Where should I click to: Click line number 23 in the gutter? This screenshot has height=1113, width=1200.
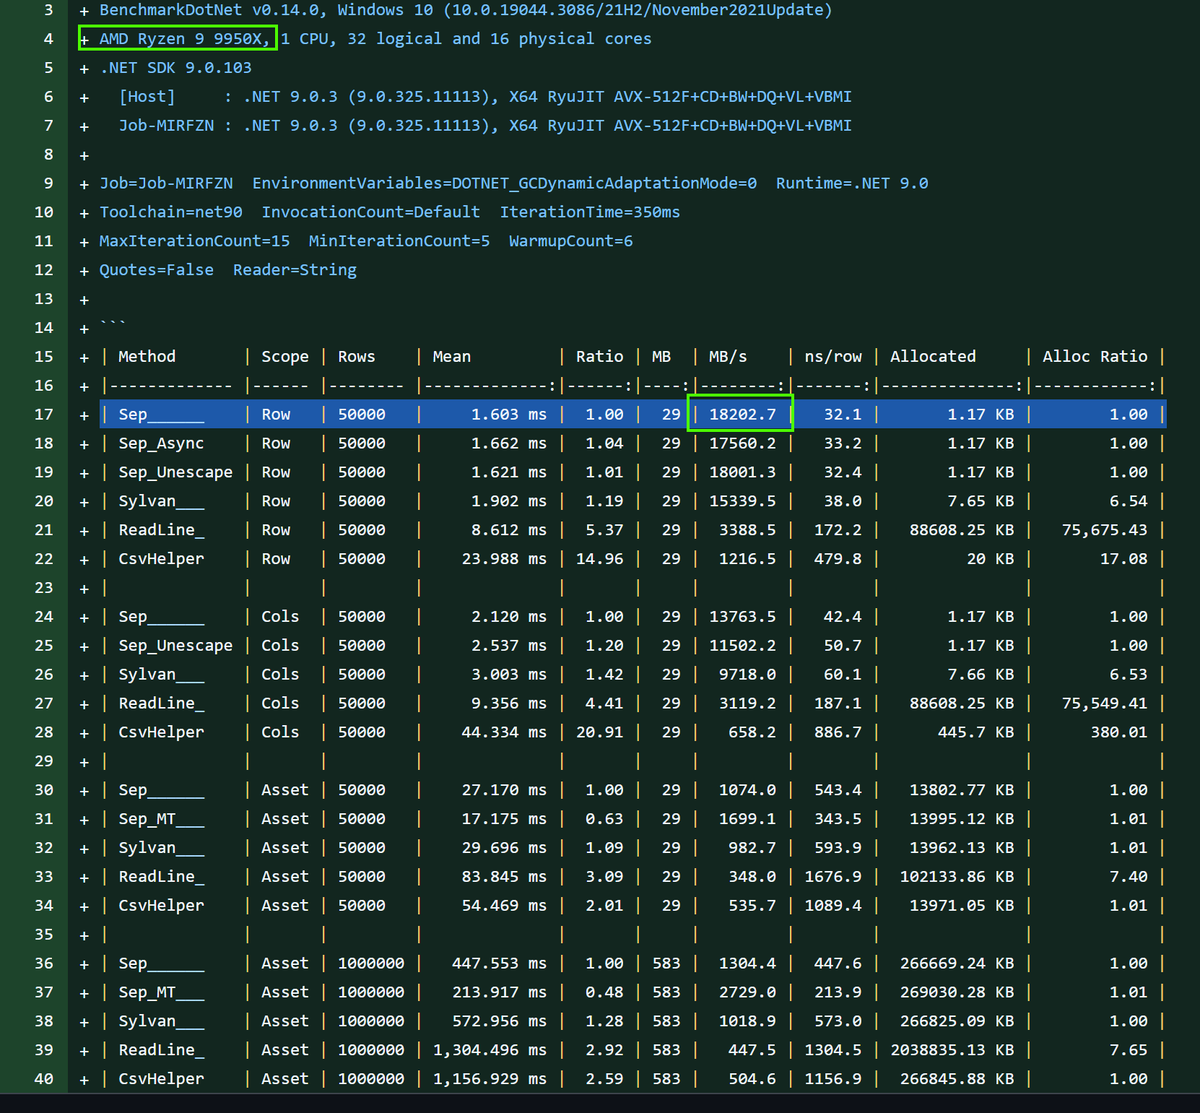coord(44,587)
